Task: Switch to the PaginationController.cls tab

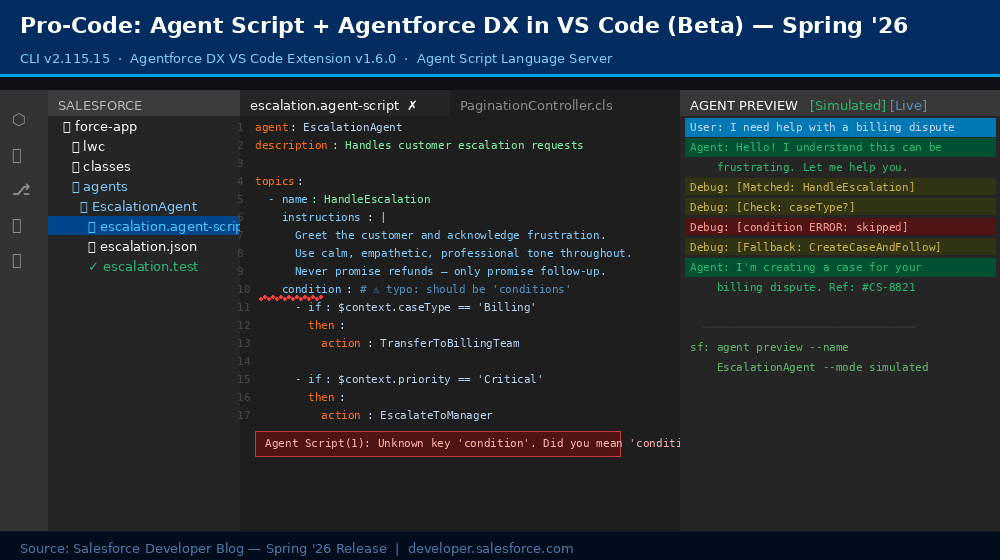Action: [536, 105]
